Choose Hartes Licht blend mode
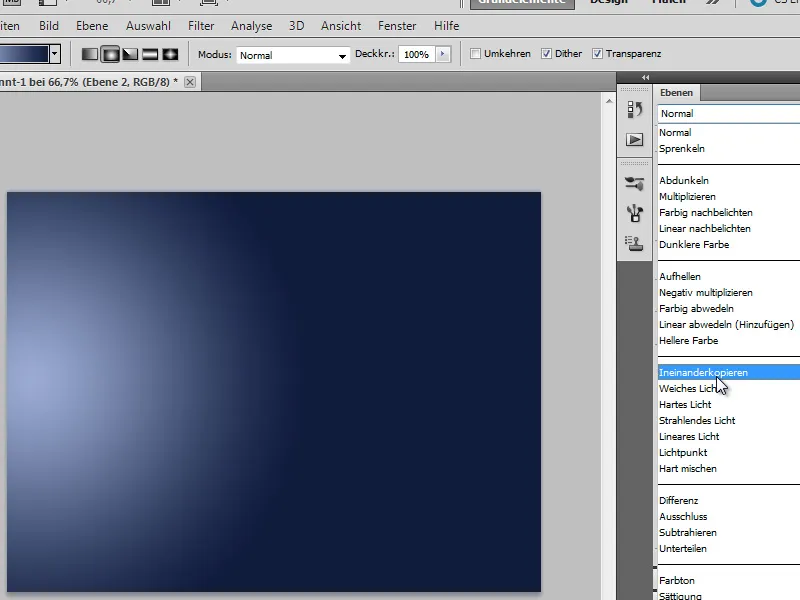 (729, 405)
